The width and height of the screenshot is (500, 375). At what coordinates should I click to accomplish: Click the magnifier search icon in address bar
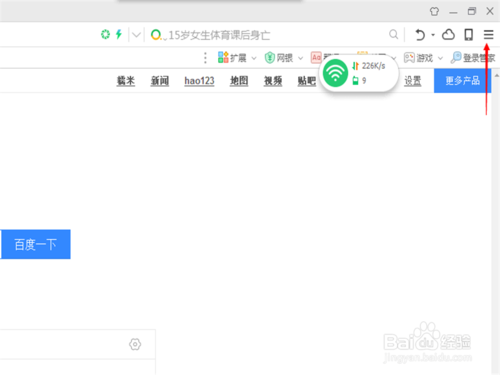coord(393,34)
